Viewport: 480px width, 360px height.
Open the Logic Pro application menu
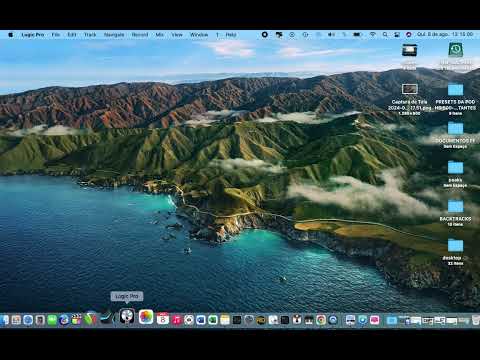point(33,35)
